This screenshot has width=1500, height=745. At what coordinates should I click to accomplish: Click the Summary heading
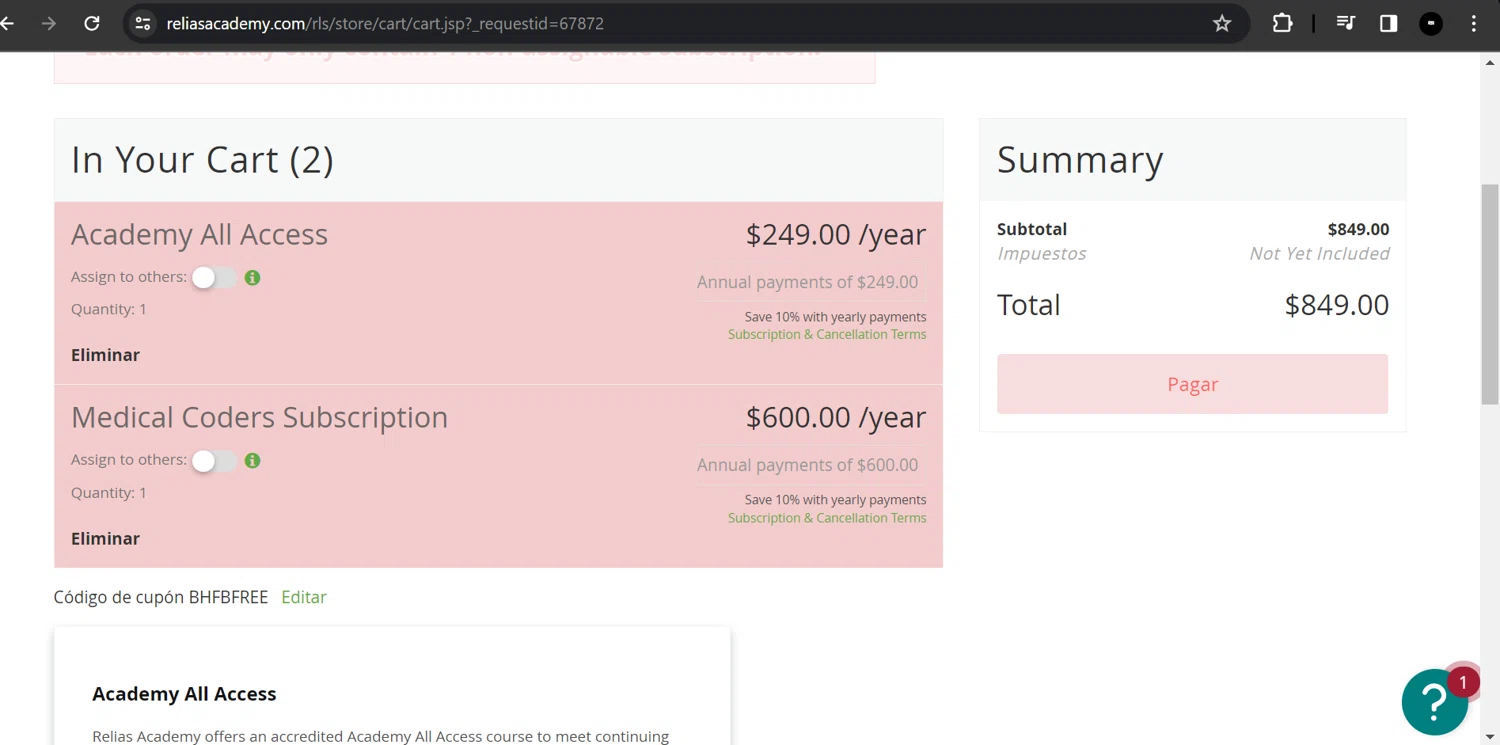tap(1080, 160)
